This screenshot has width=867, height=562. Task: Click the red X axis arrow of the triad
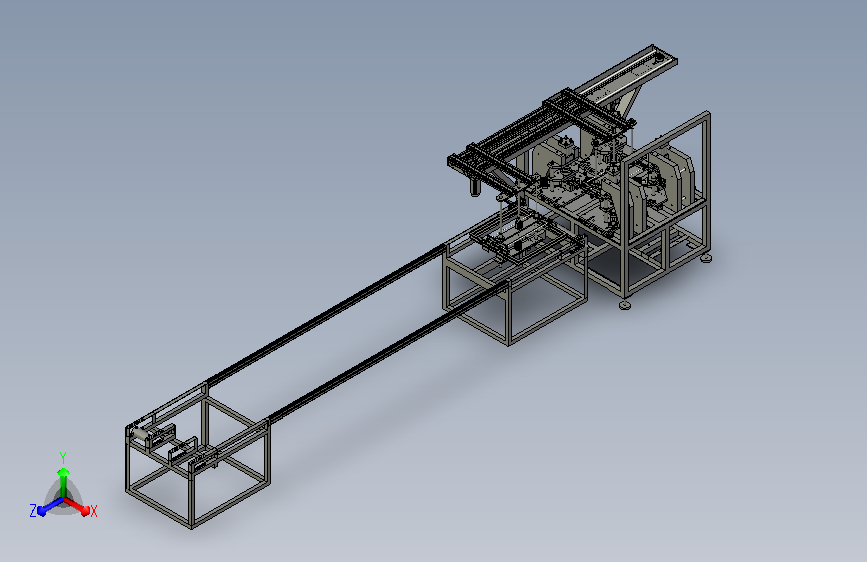point(77,506)
